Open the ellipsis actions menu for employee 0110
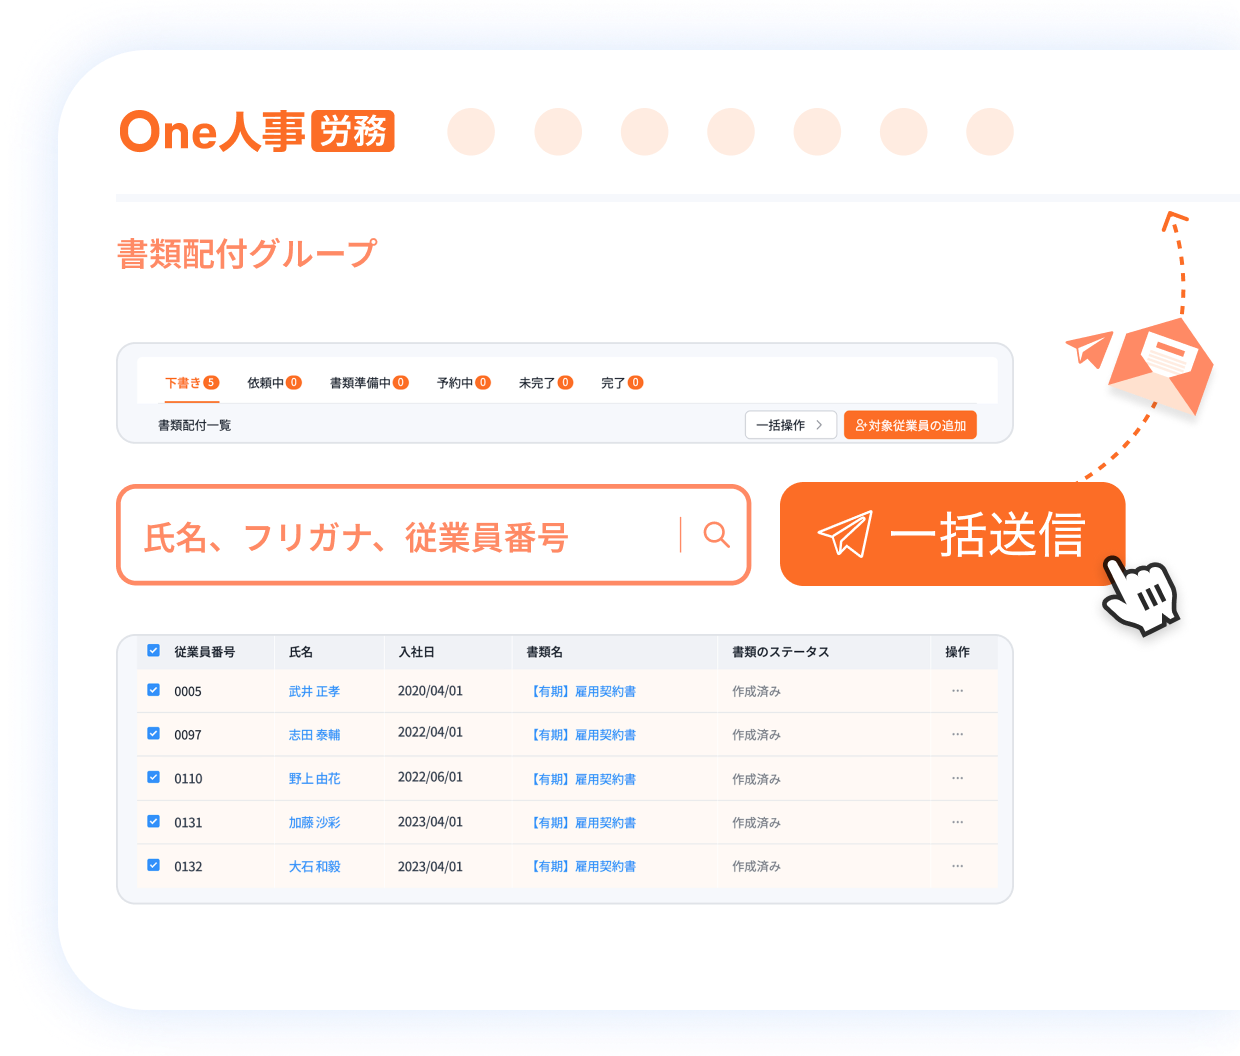1240x1056 pixels. click(x=957, y=778)
